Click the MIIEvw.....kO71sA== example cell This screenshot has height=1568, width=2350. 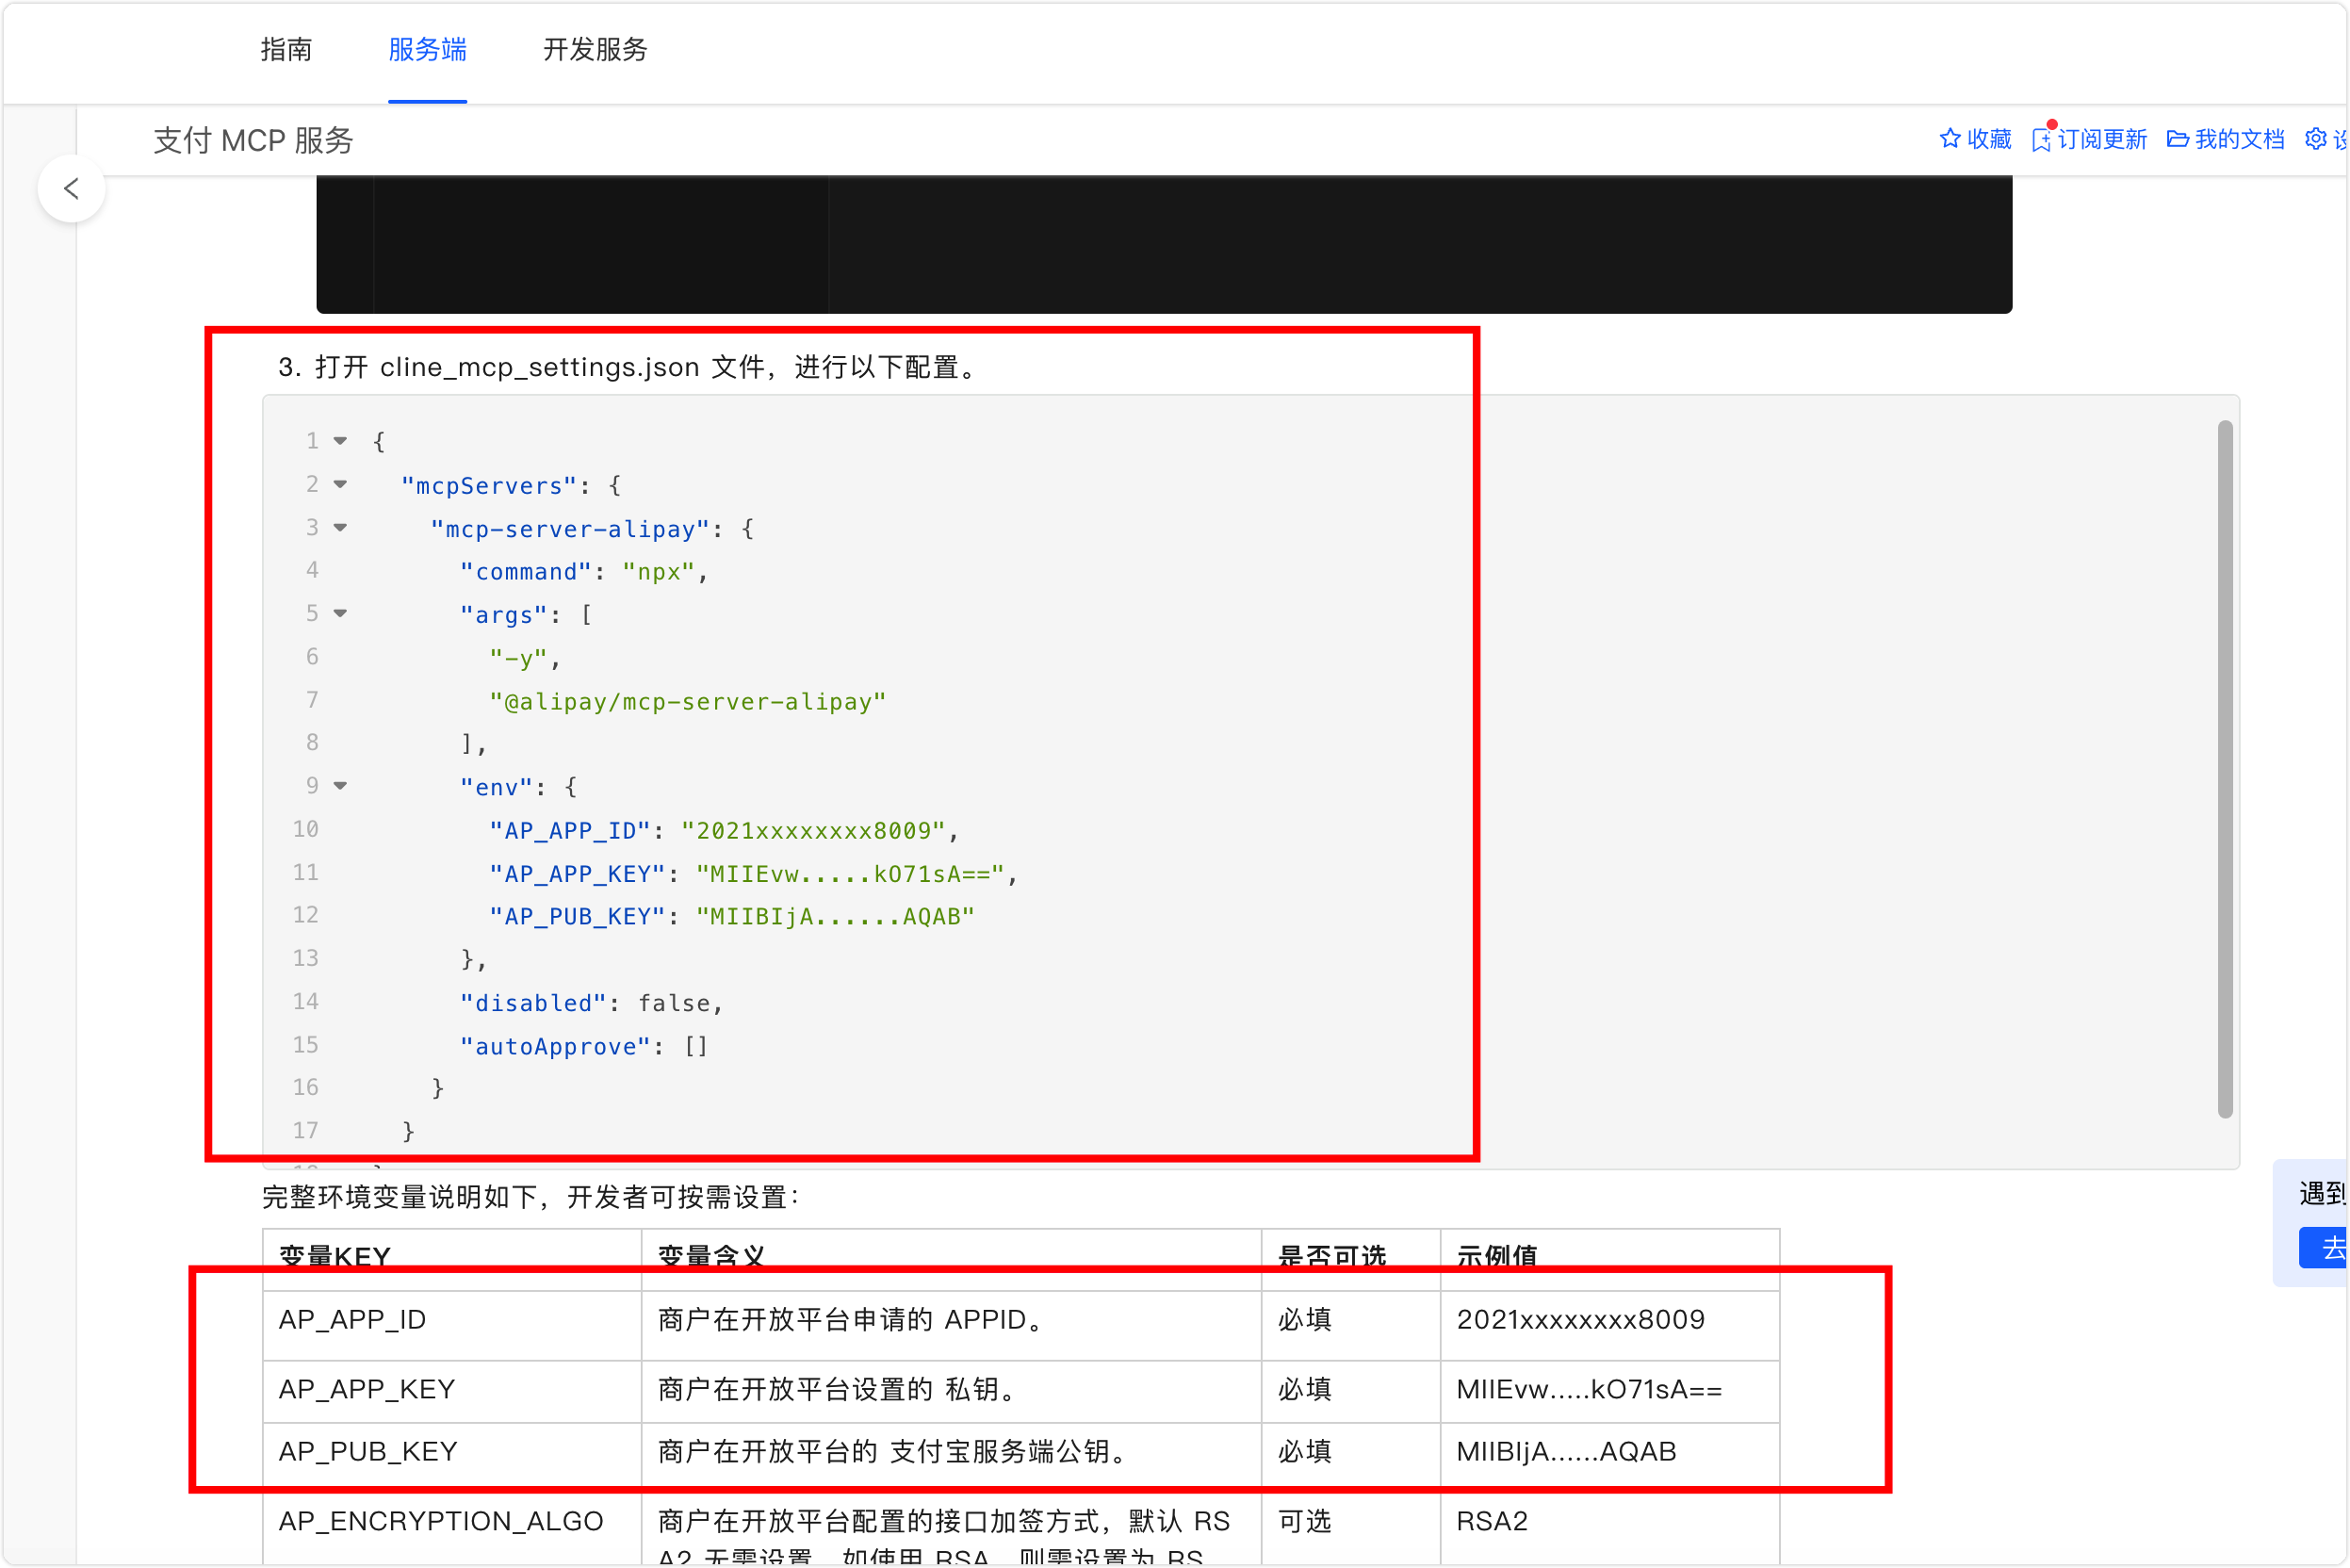[1610, 1391]
